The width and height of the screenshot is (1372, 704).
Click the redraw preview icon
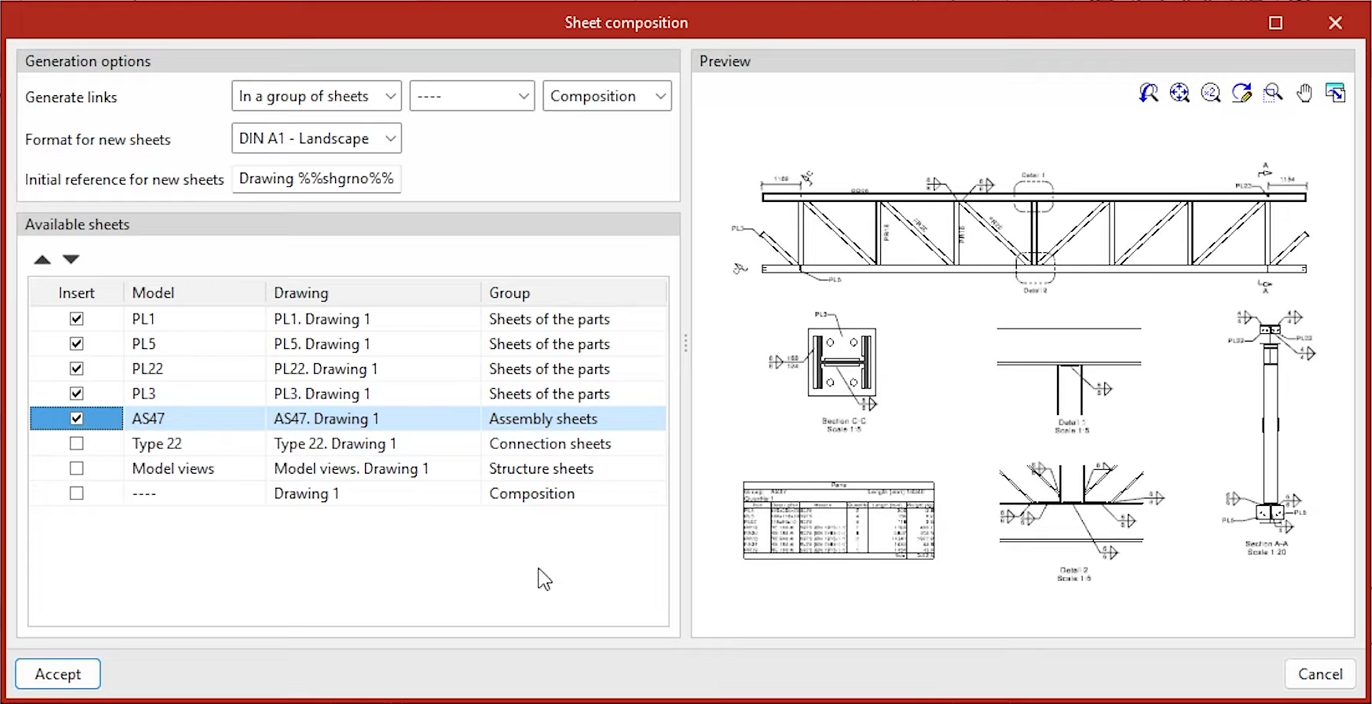1242,93
